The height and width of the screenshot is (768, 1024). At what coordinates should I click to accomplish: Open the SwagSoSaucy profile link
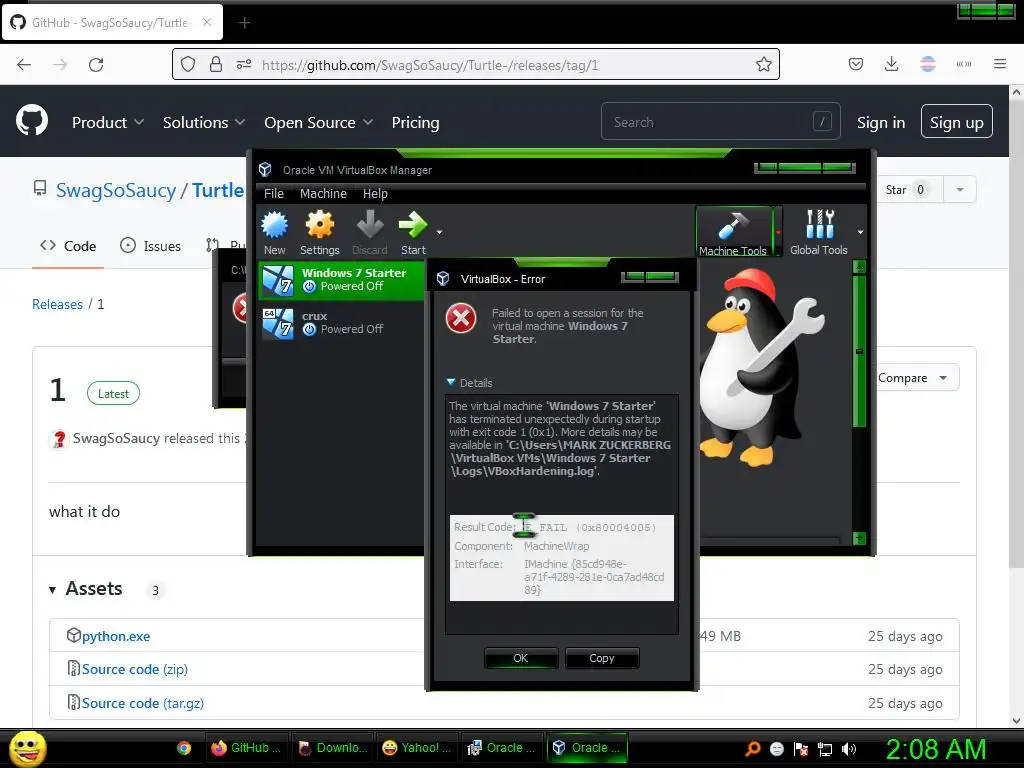(116, 190)
